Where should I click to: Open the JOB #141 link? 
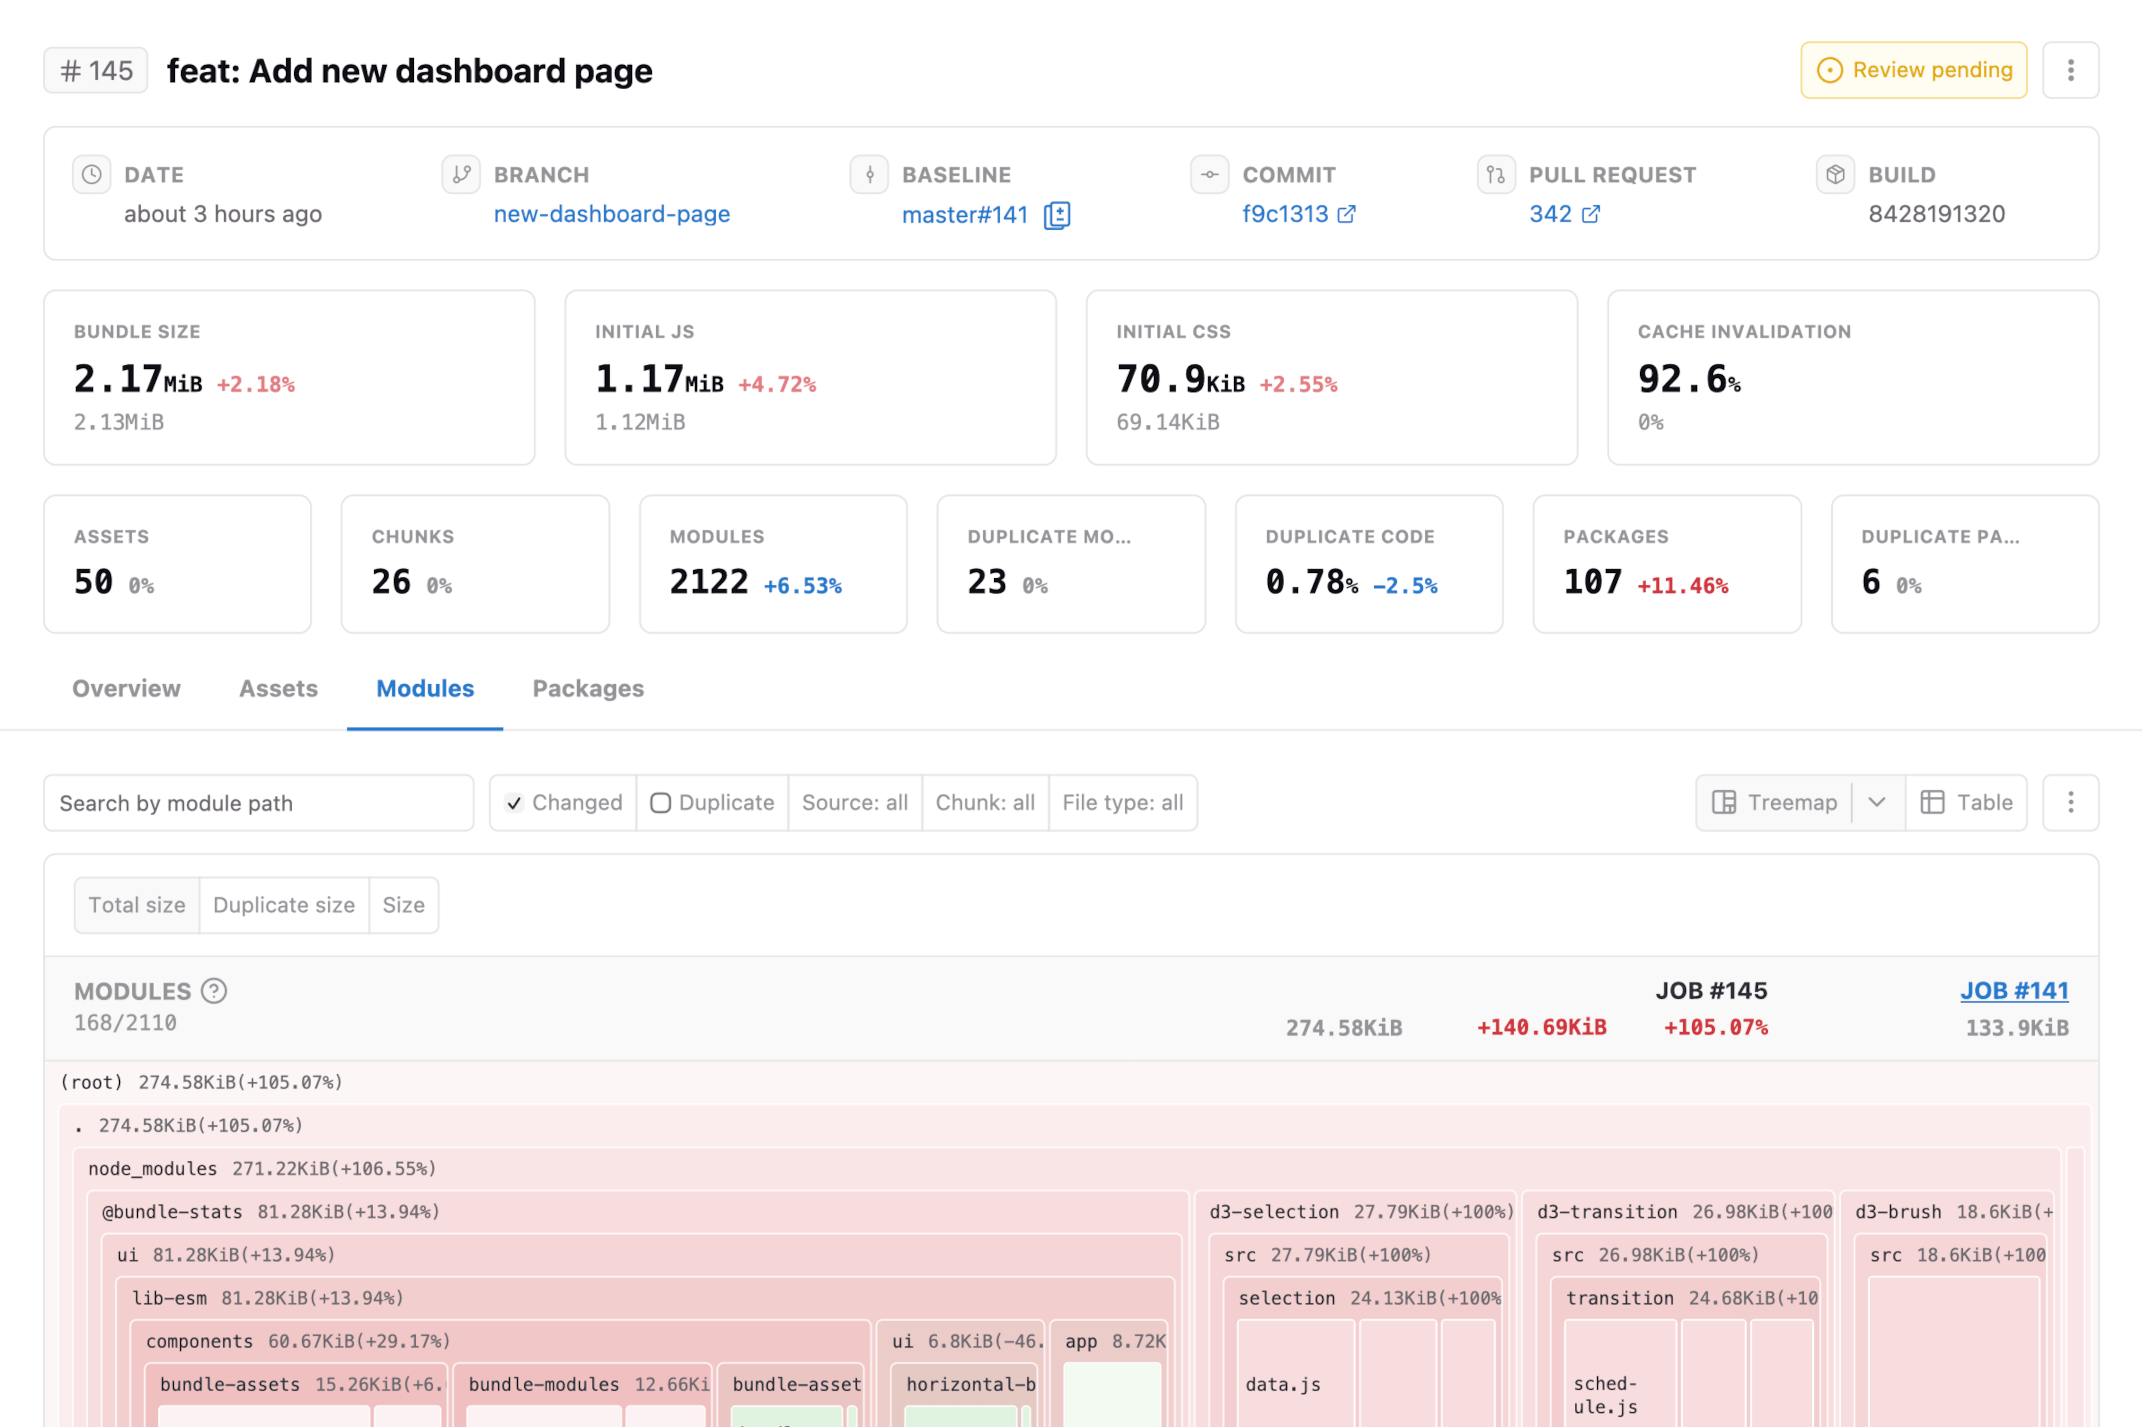point(2014,990)
